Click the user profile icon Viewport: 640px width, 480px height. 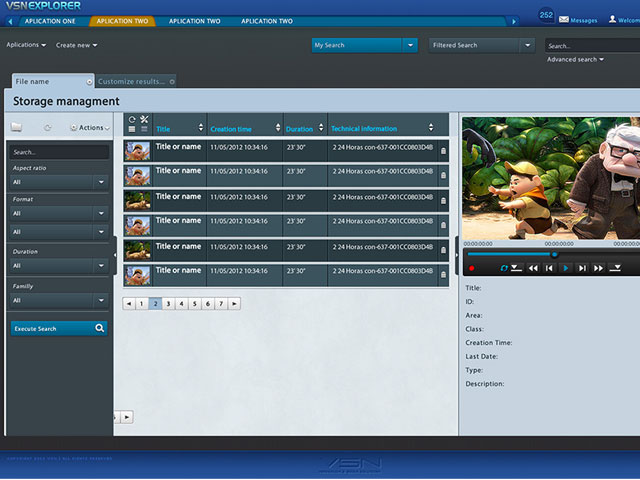click(x=612, y=19)
